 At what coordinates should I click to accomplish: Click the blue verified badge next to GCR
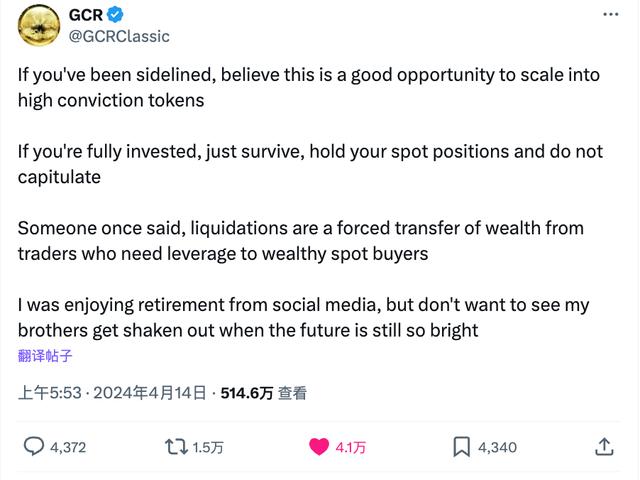coord(115,15)
